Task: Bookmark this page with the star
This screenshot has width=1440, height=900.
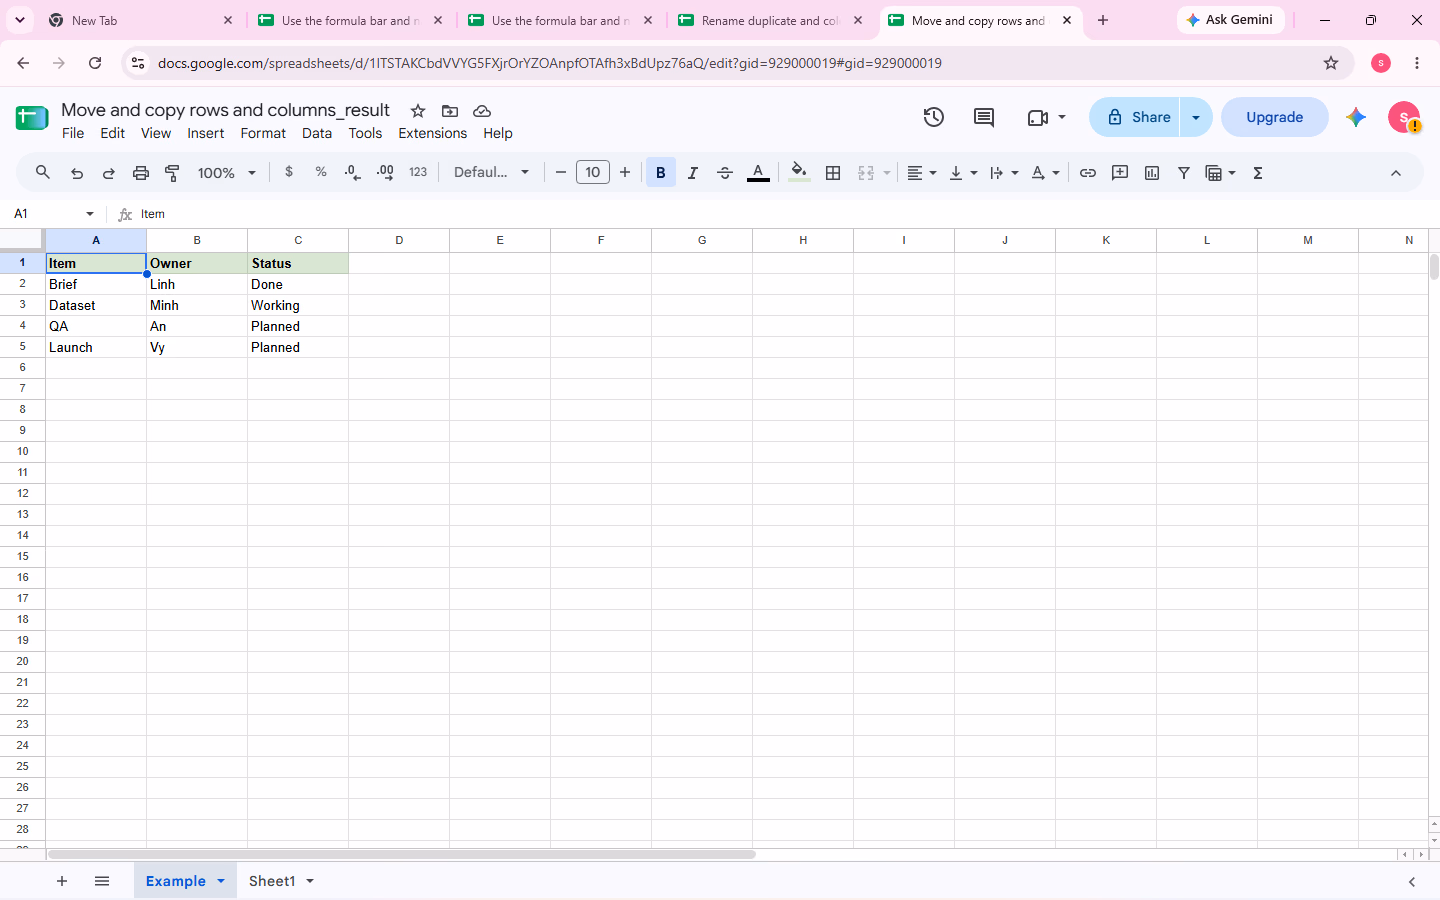Action: tap(1331, 63)
